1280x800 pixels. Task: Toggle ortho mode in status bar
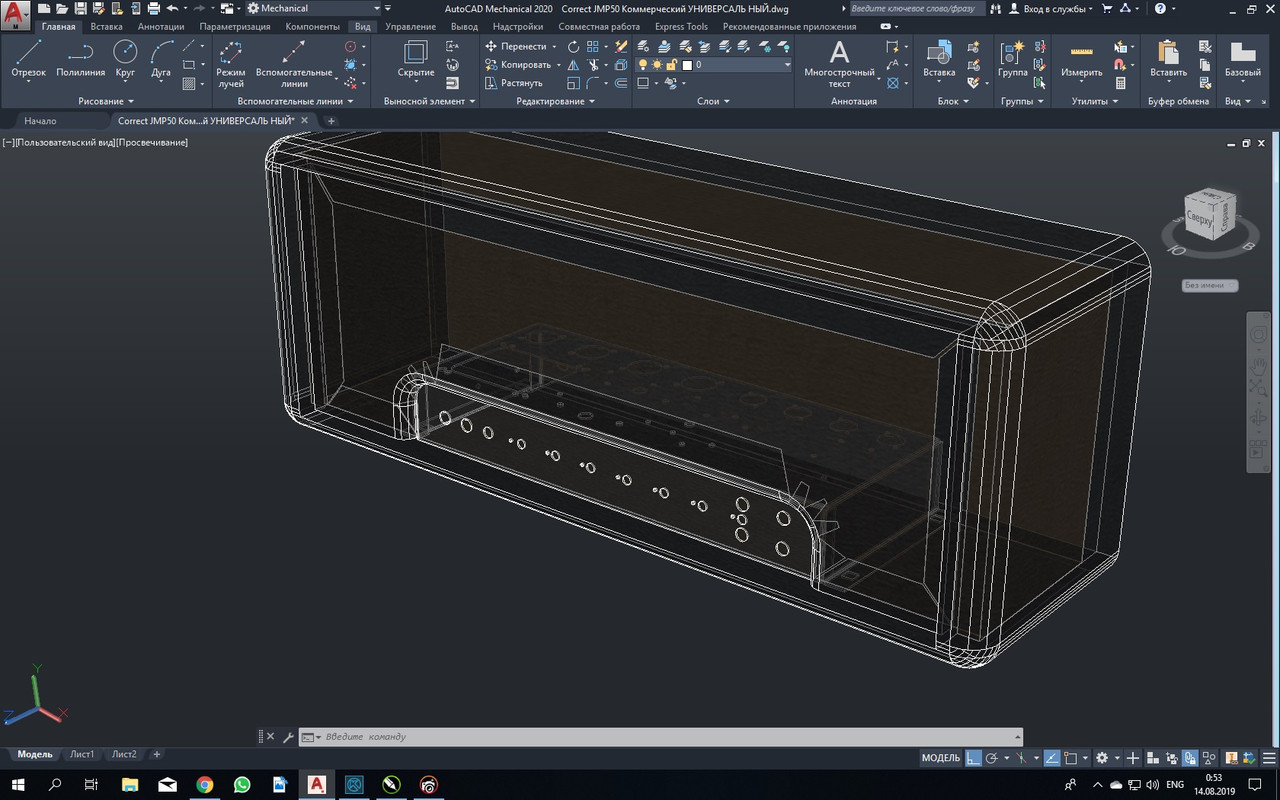(975, 758)
